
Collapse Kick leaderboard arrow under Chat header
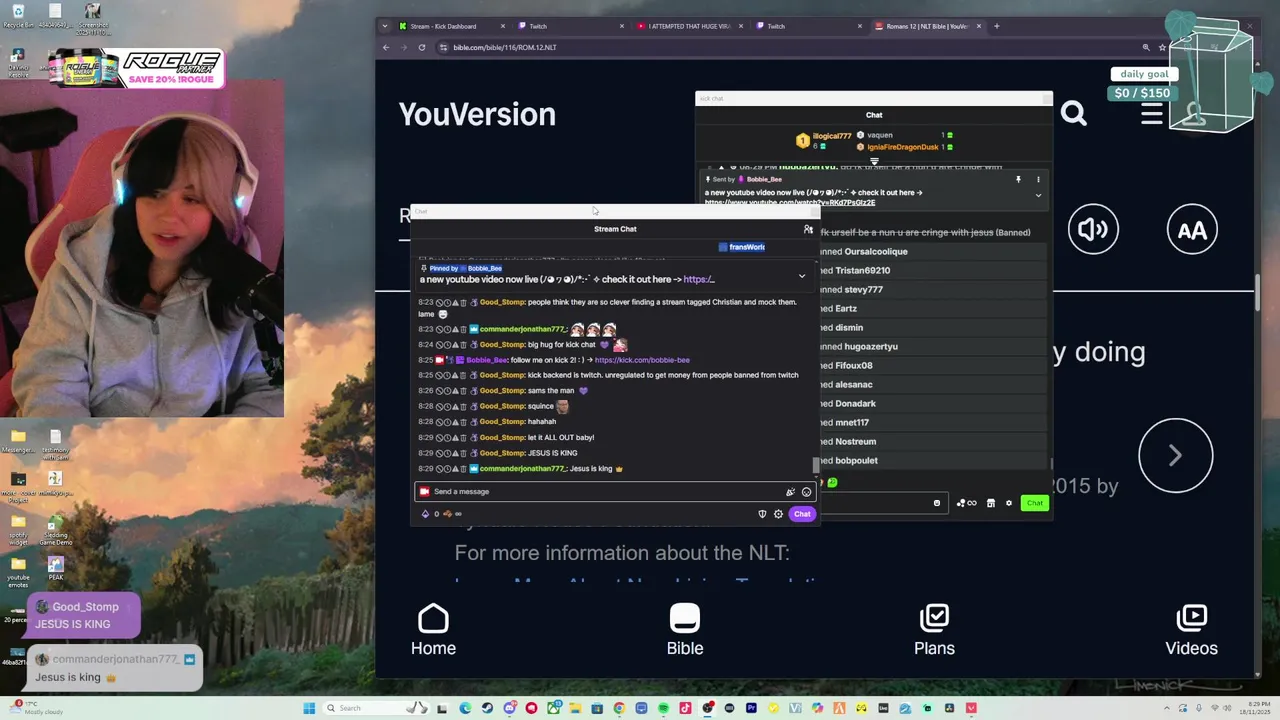(x=874, y=161)
